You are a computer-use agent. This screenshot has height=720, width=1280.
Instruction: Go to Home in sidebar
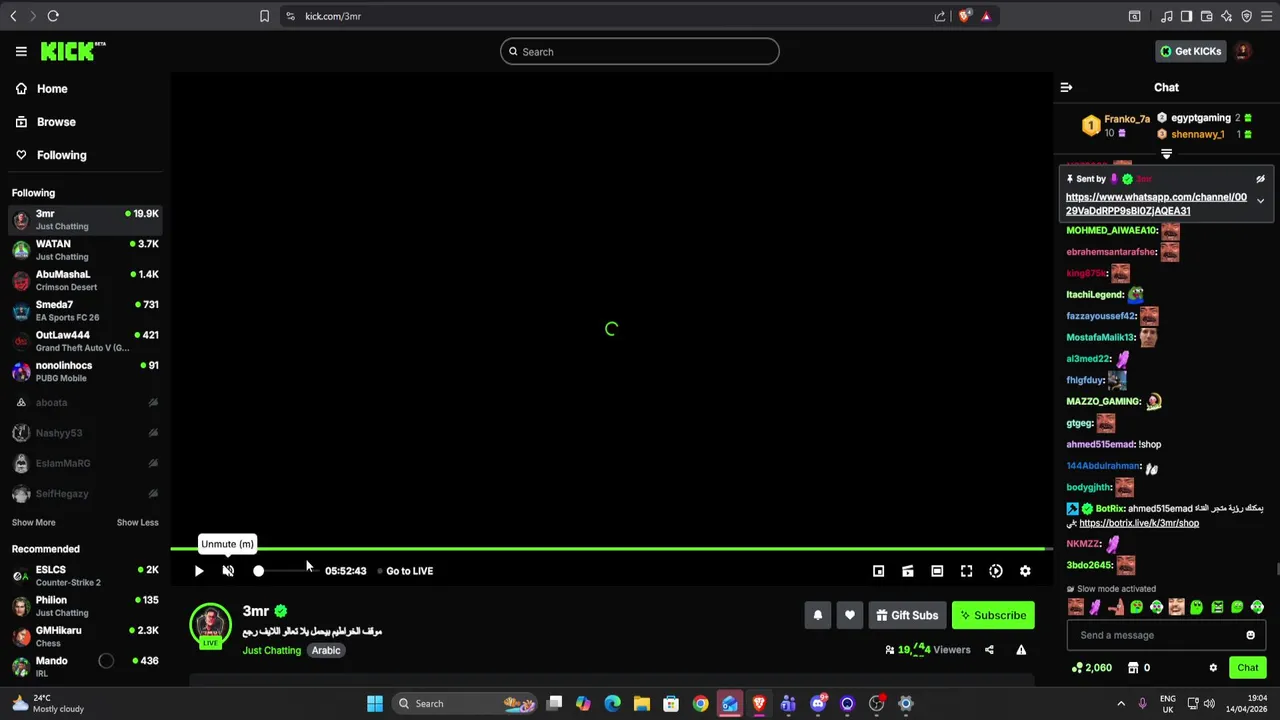tap(52, 89)
